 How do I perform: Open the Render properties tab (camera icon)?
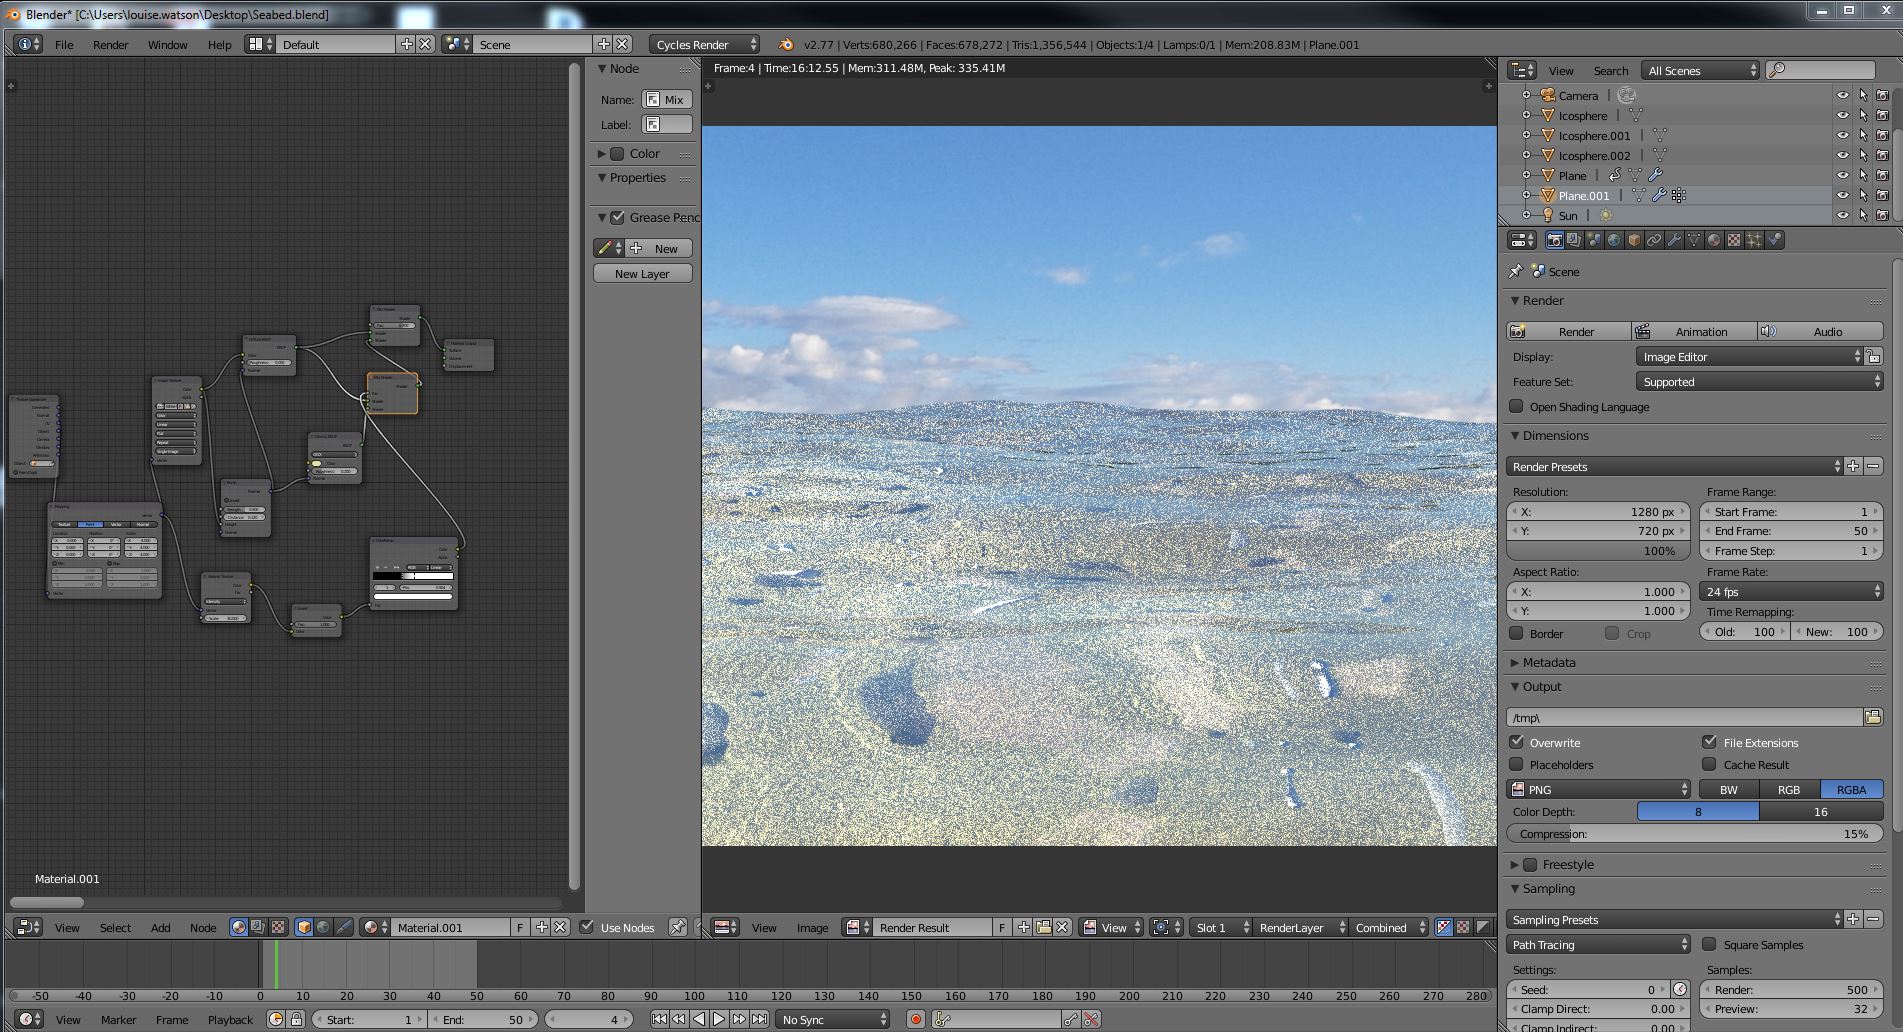click(1554, 240)
